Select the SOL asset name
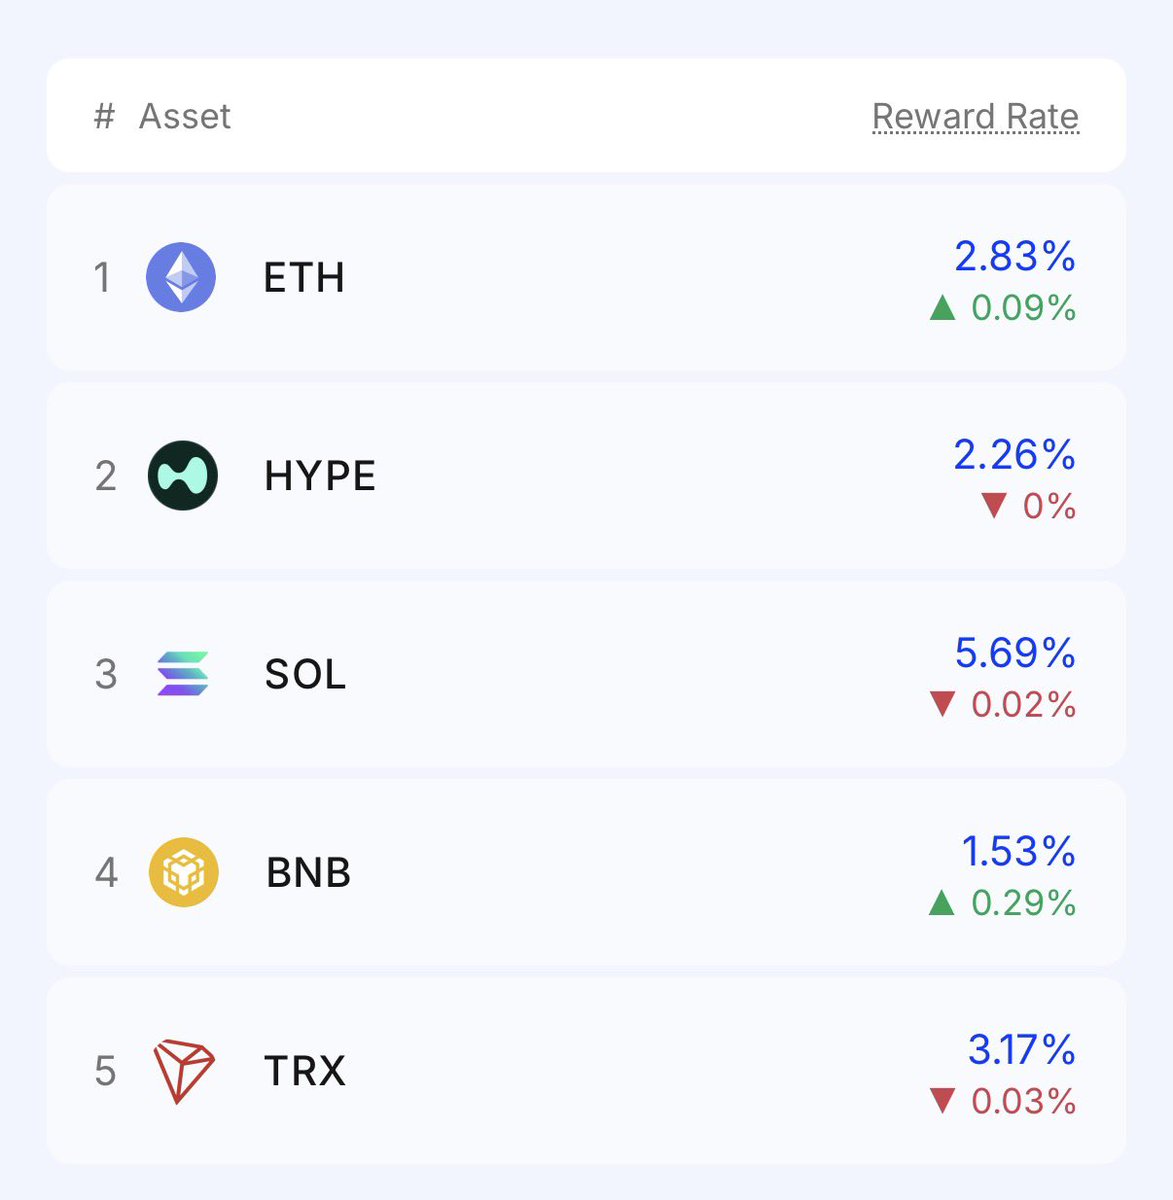The width and height of the screenshot is (1173, 1200). 305,674
